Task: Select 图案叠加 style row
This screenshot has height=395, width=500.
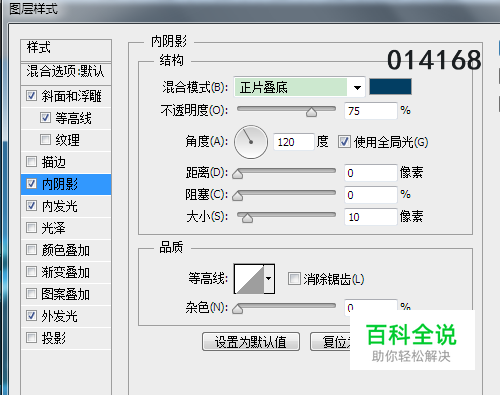Action: coord(66,294)
